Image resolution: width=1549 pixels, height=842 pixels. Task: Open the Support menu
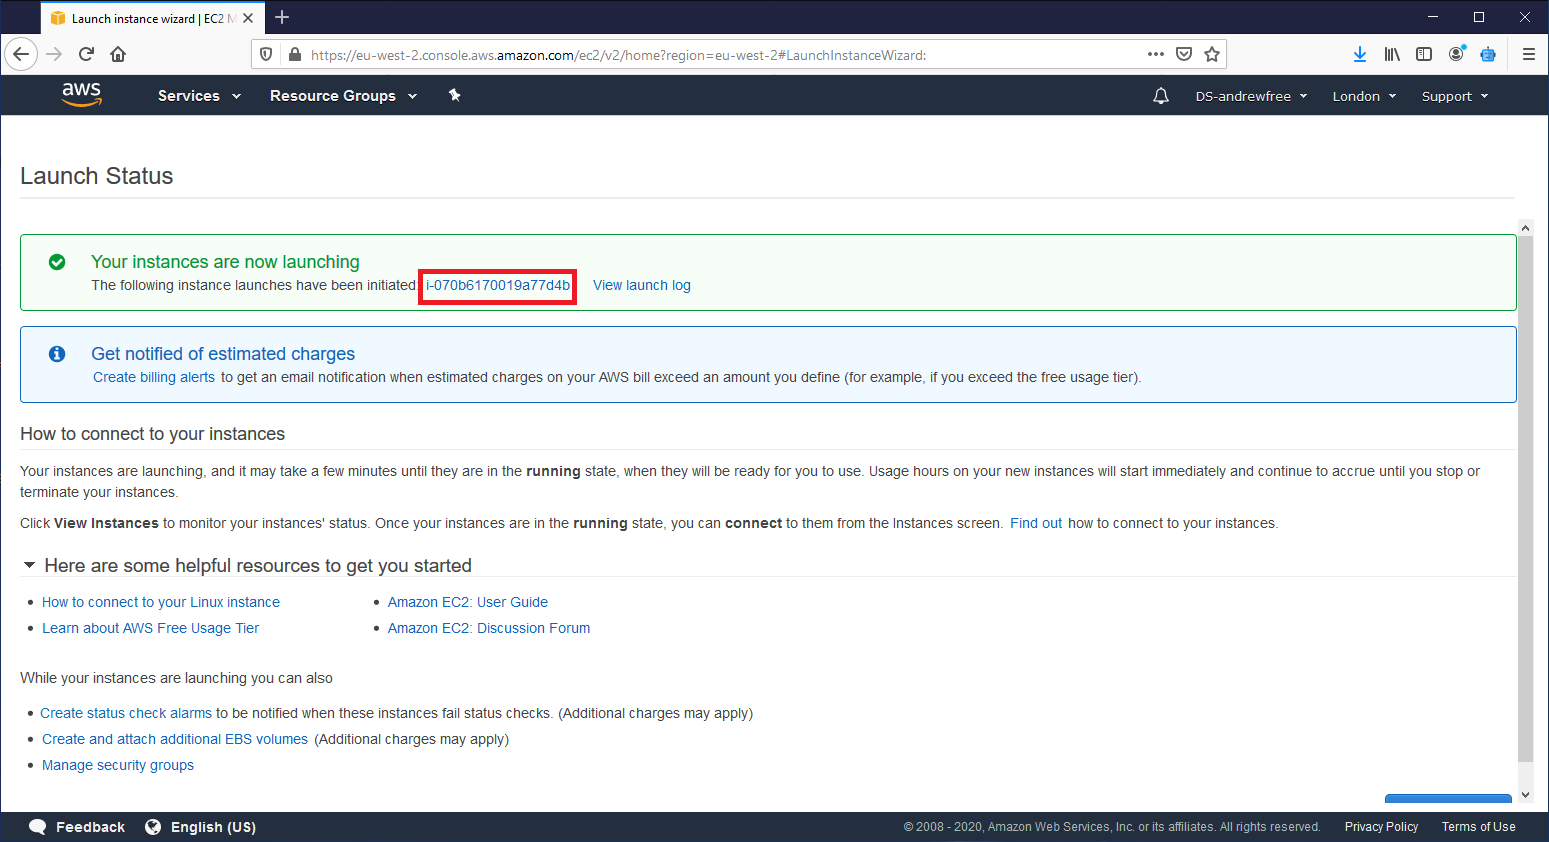(1455, 96)
